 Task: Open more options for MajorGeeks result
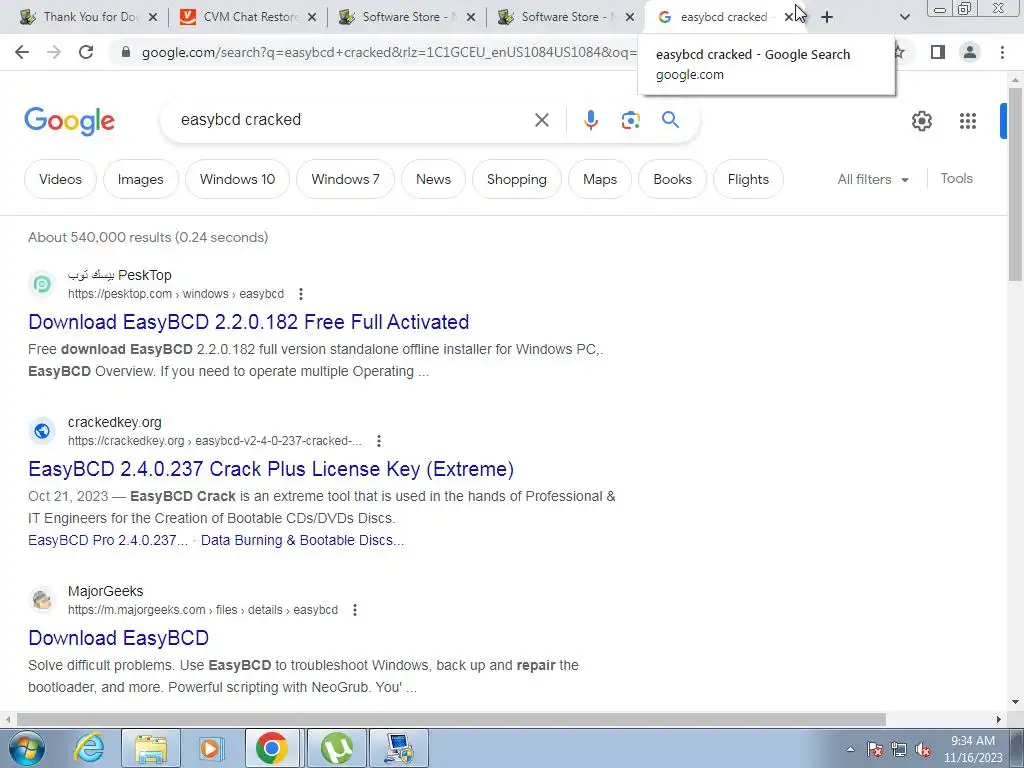click(355, 610)
